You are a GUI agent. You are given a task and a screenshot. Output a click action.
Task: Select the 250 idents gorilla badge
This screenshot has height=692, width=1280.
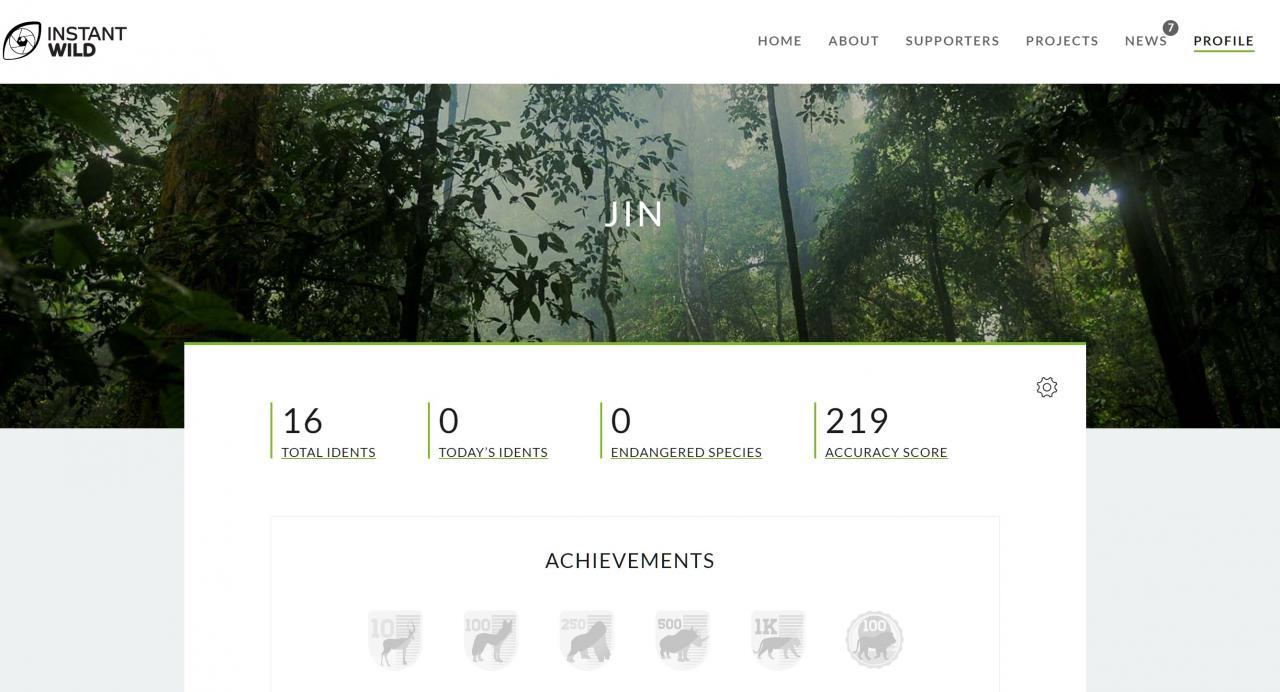(587, 639)
